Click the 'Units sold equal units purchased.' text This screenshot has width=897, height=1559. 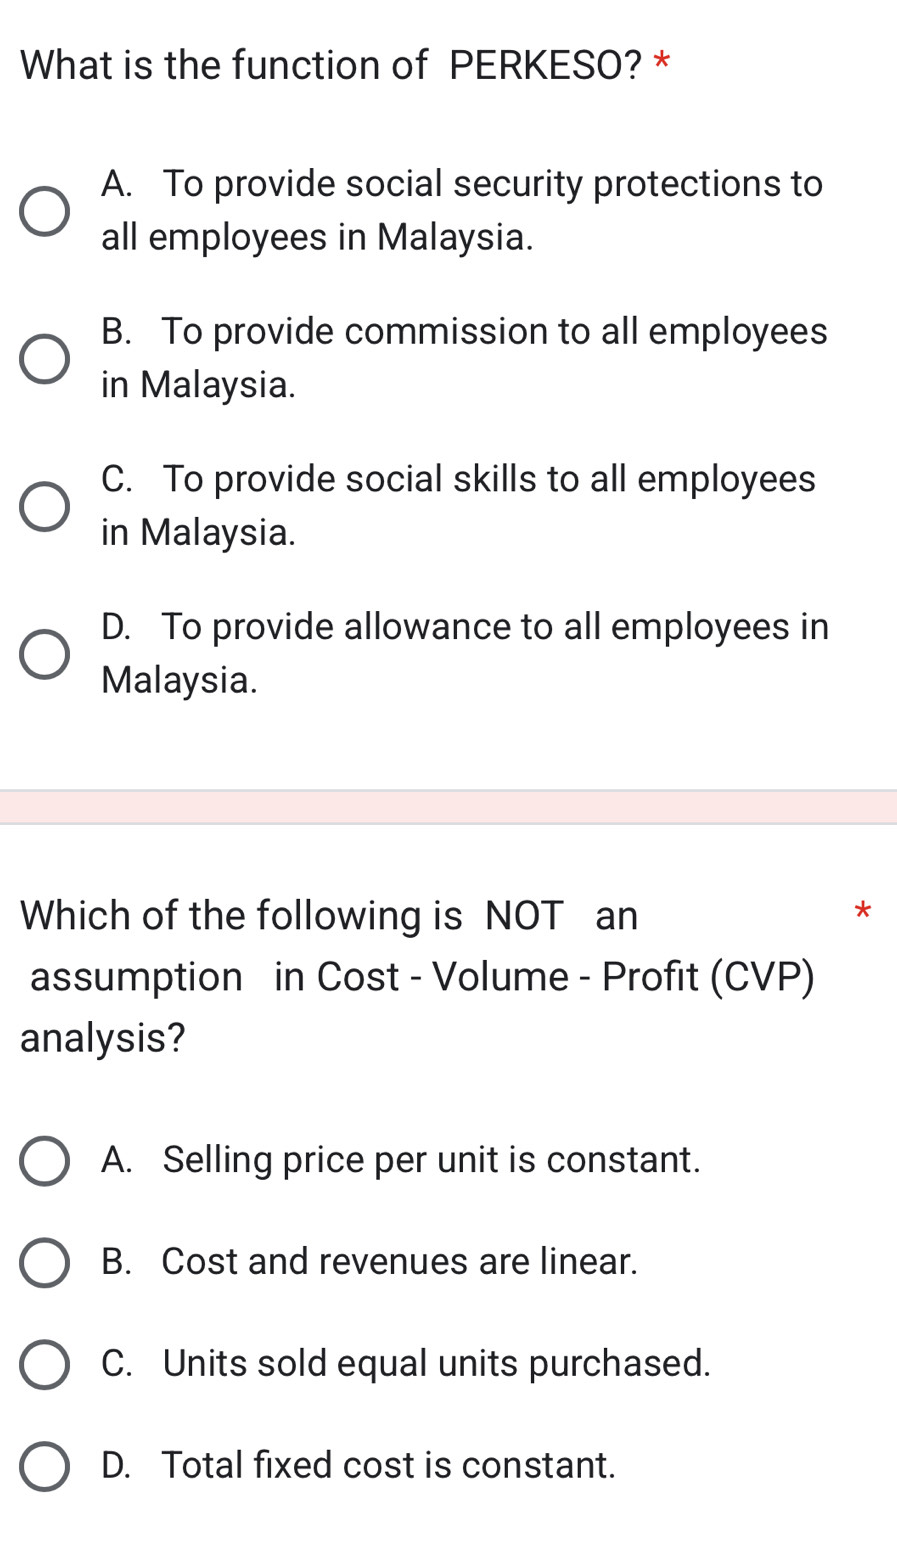pyautogui.click(x=436, y=1364)
